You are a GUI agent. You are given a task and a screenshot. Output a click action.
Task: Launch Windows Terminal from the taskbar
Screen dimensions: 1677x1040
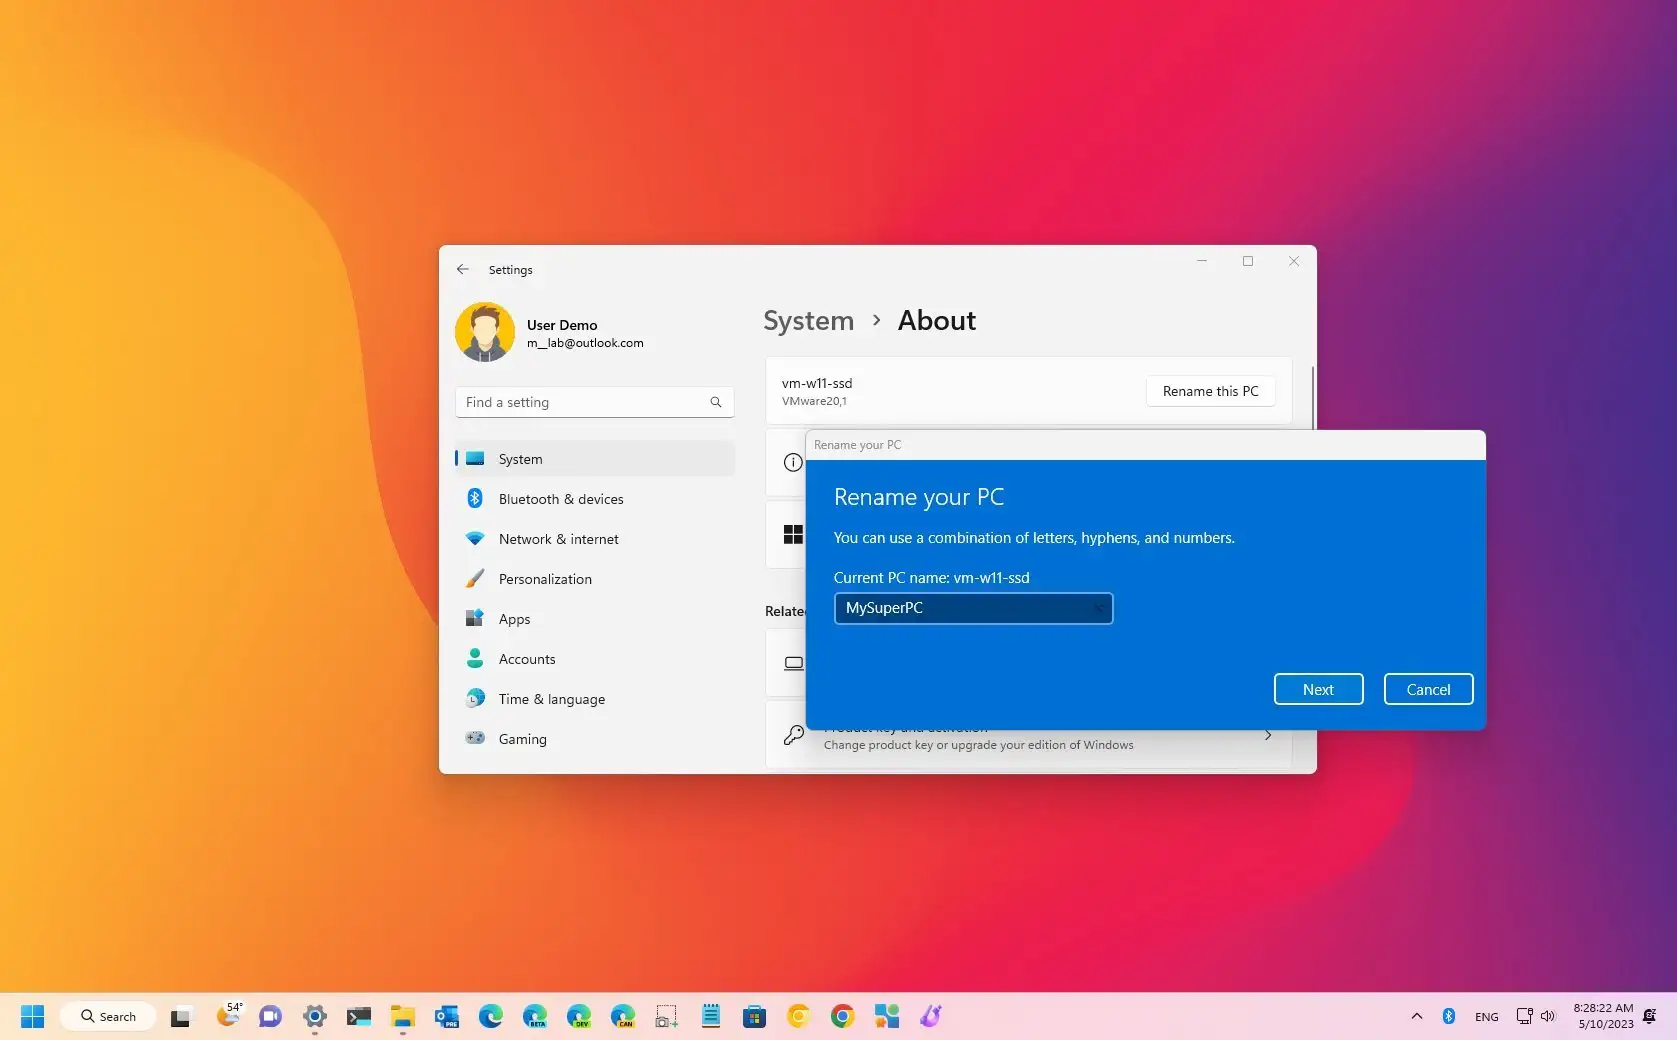[x=359, y=1016]
